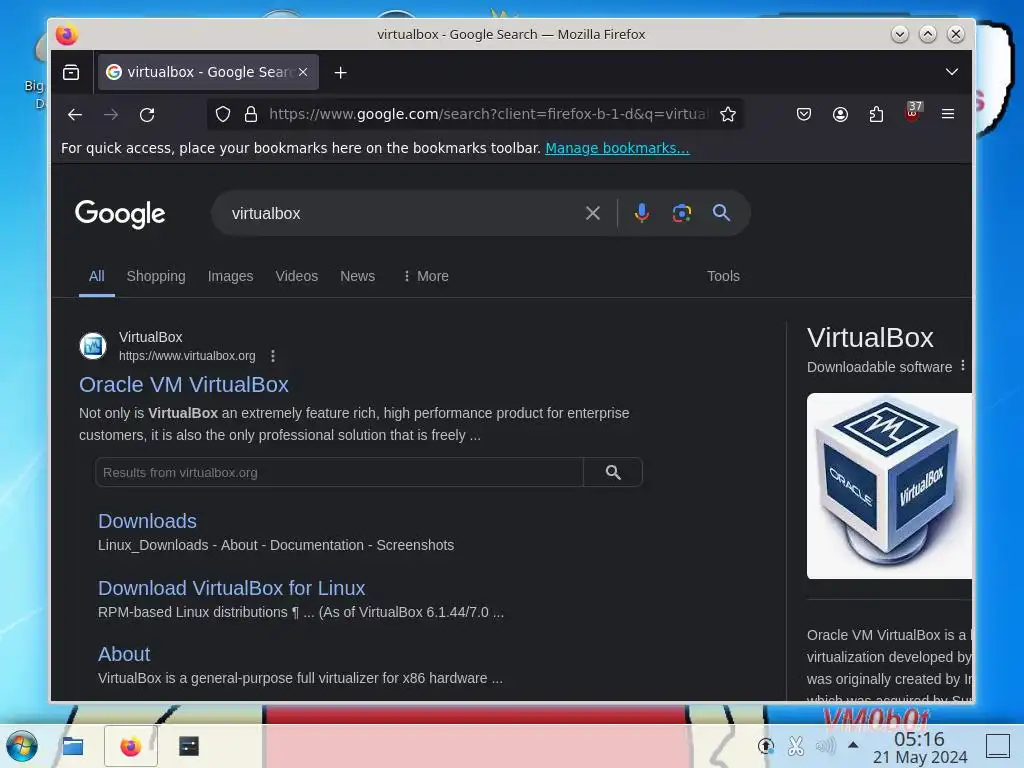Image resolution: width=1024 pixels, height=768 pixels.
Task: Start voice search with microphone icon
Action: (641, 213)
